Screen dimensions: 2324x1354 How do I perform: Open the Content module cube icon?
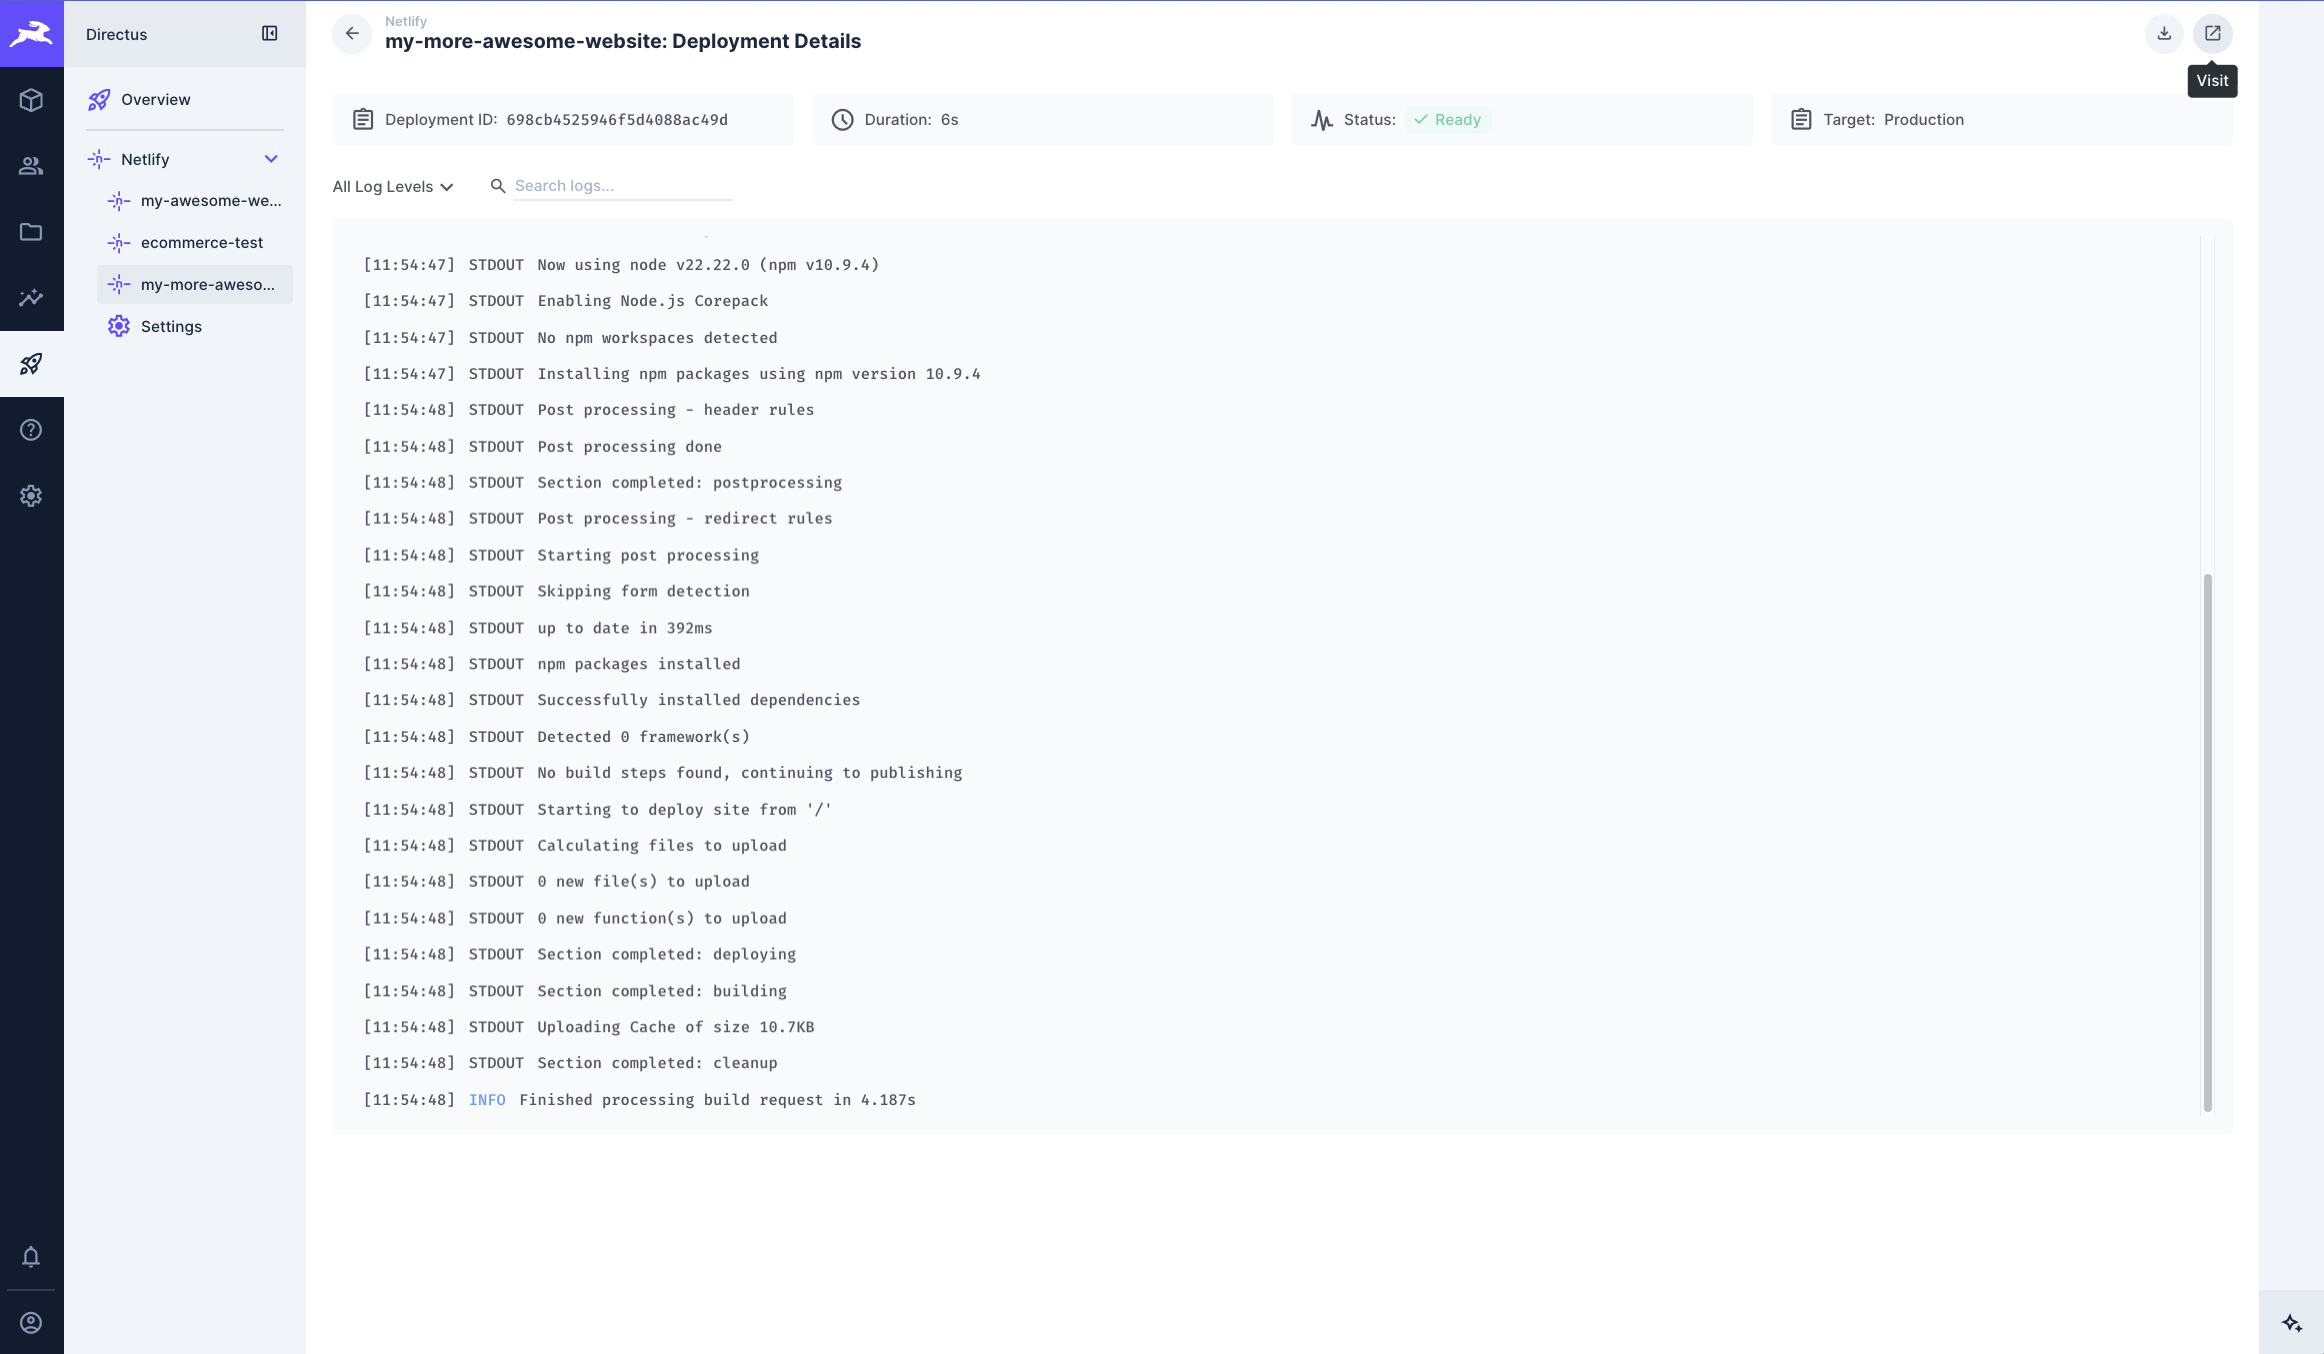(x=31, y=99)
